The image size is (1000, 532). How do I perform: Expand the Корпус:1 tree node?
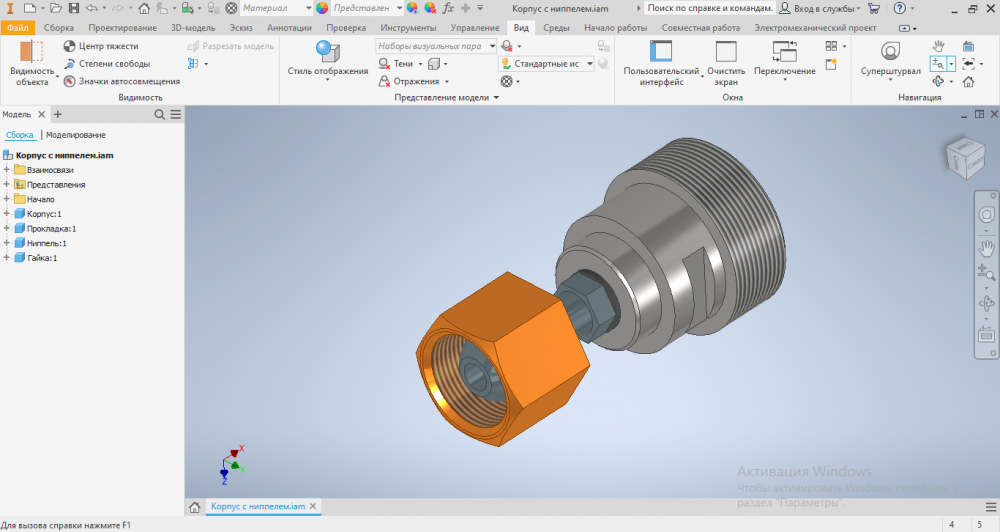point(7,214)
